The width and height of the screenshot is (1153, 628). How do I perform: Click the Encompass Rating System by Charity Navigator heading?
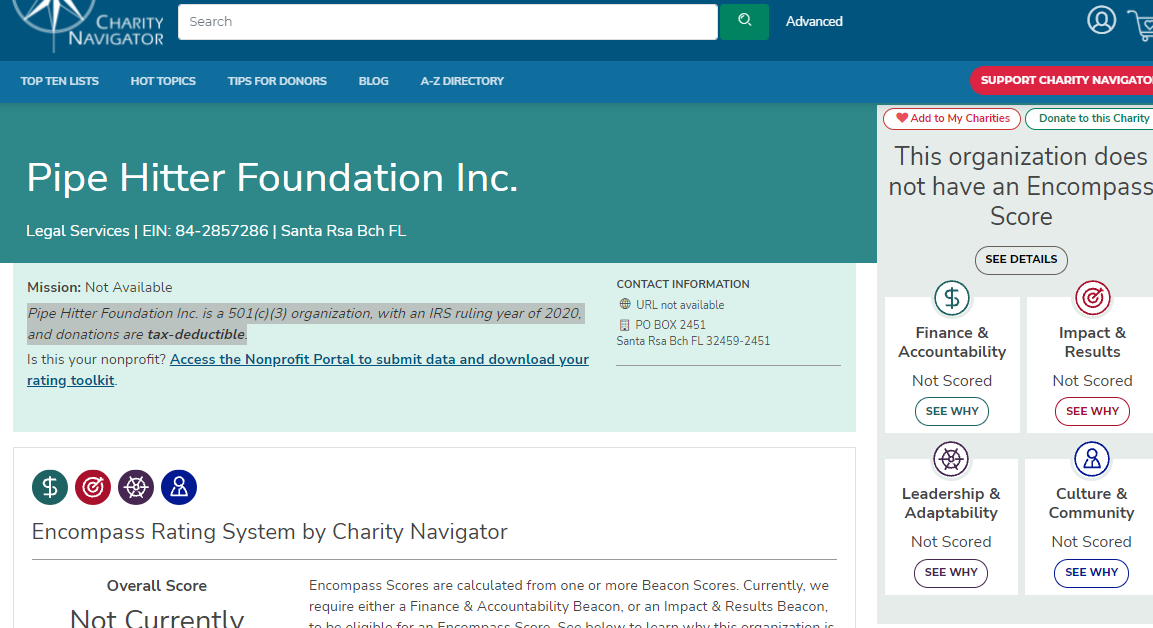[x=270, y=532]
